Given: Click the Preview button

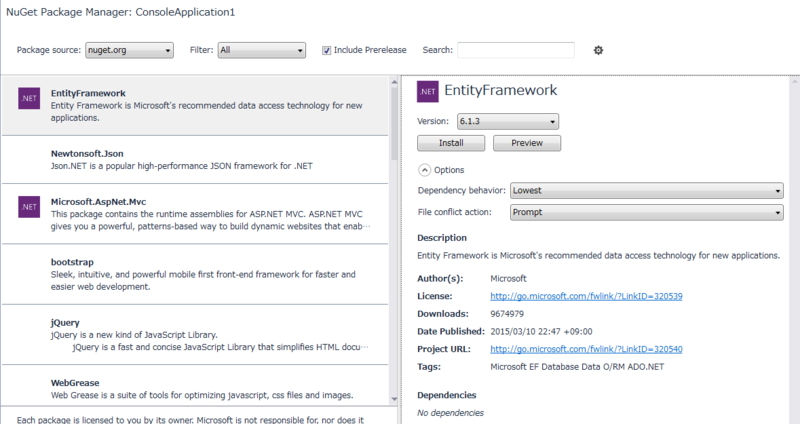Looking at the screenshot, I should [x=527, y=143].
